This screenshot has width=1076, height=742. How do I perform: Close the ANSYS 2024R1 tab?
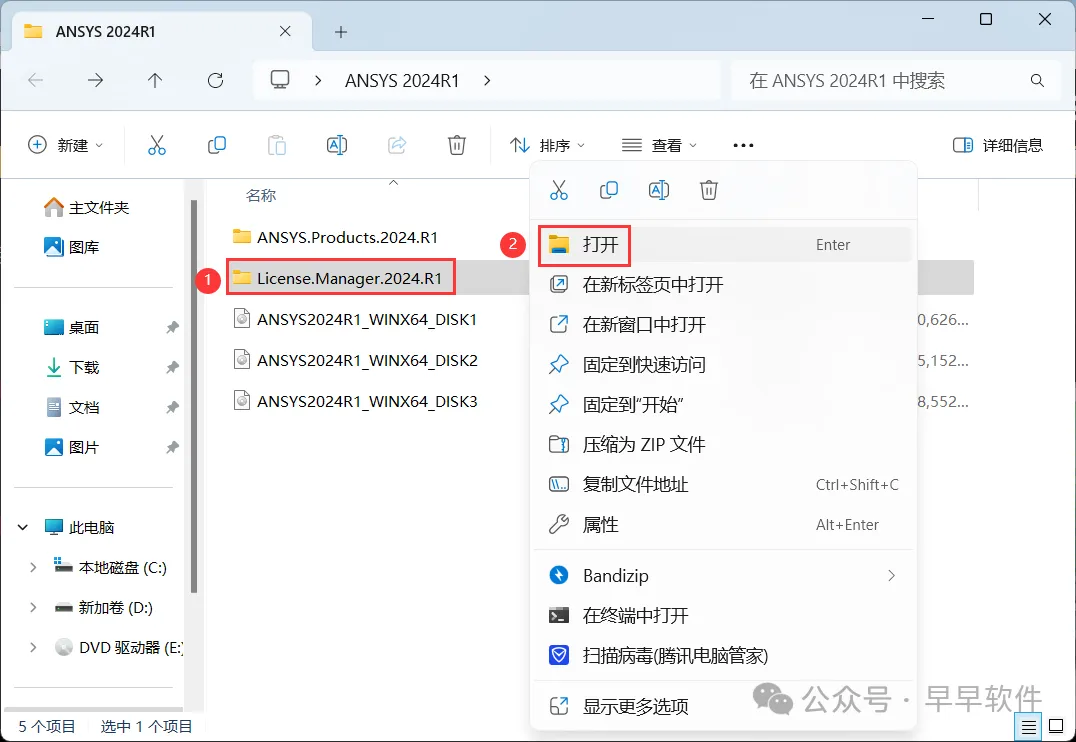285,31
